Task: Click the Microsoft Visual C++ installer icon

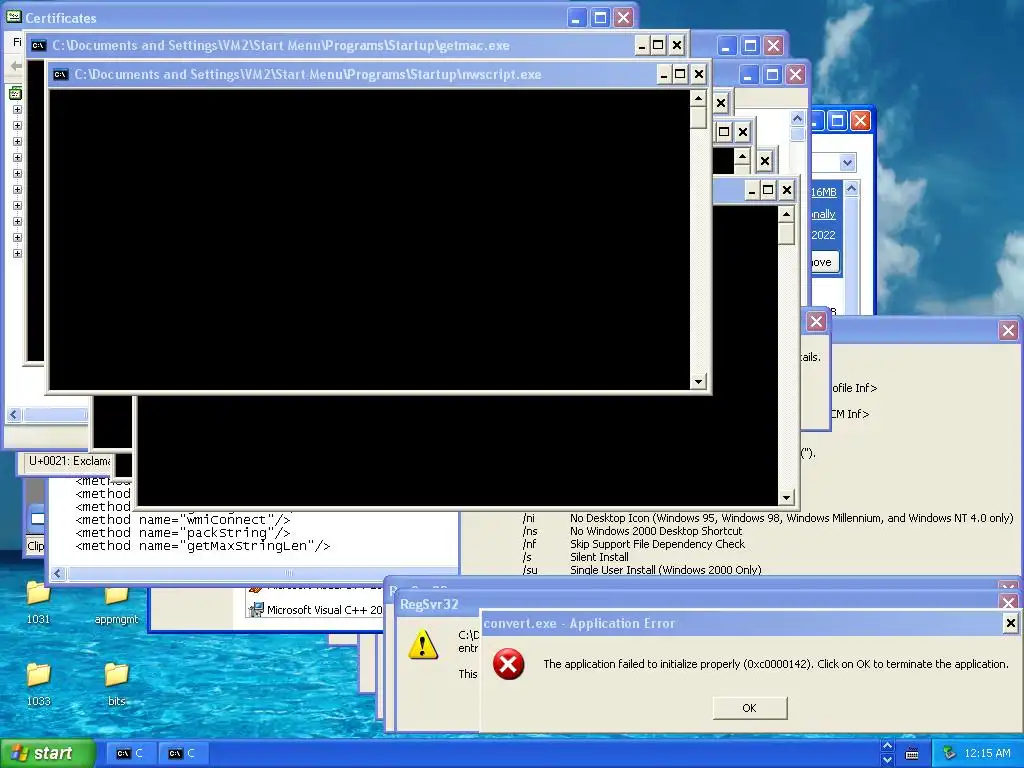Action: [255, 610]
